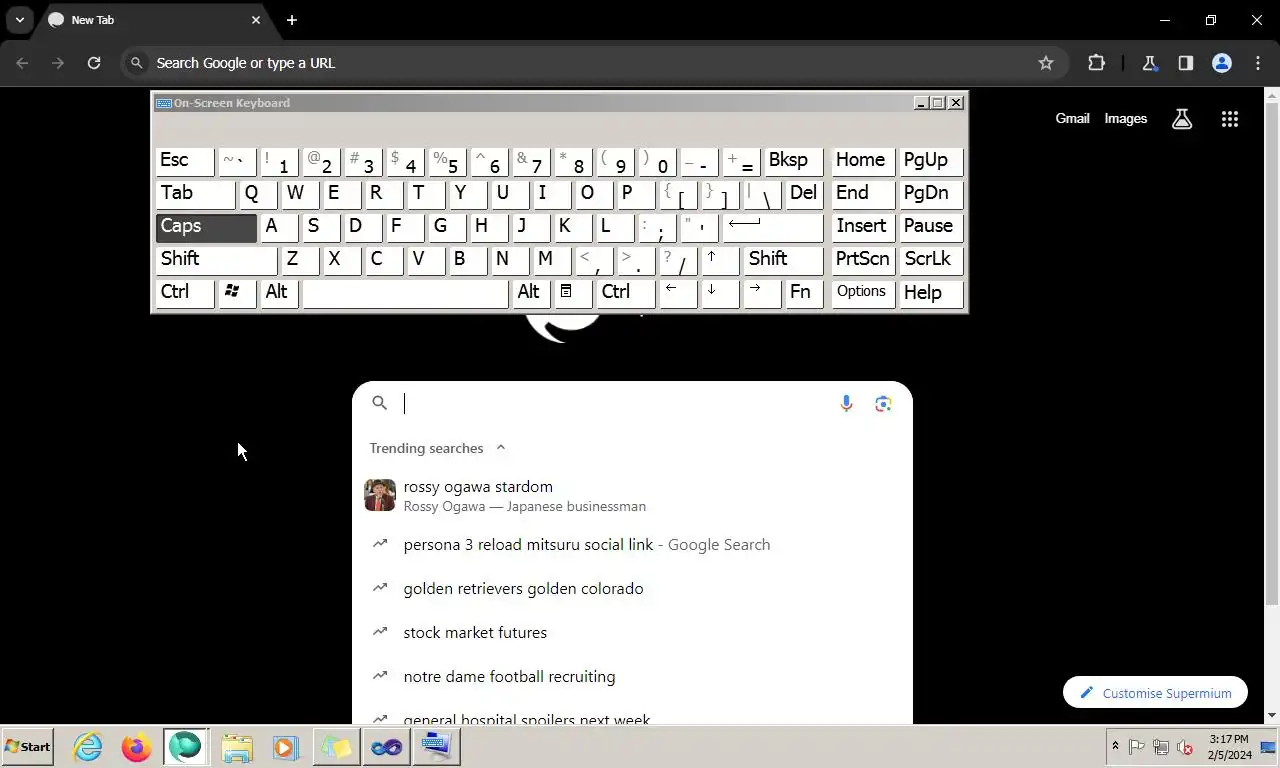The image size is (1280, 768).
Task: Toggle the ScrLk key
Action: tap(931, 259)
